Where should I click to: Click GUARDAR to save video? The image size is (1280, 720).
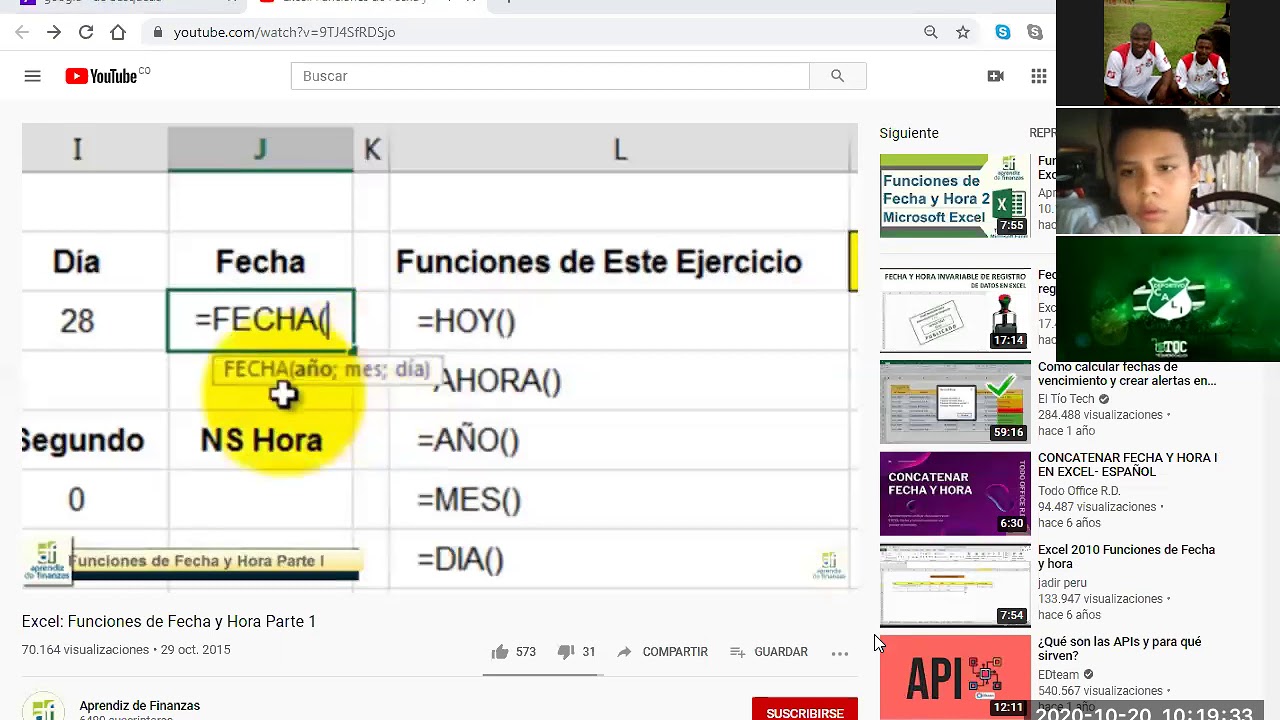[x=769, y=652]
